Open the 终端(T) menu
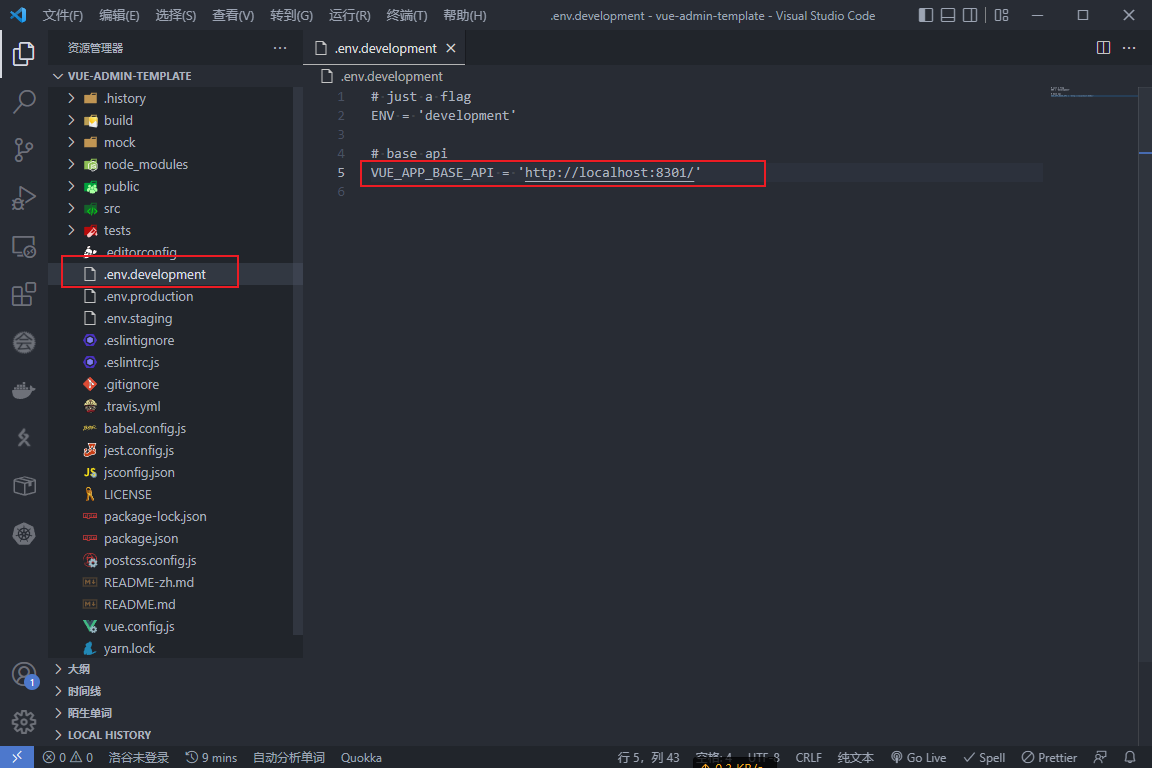Viewport: 1152px width, 768px height. [407, 15]
